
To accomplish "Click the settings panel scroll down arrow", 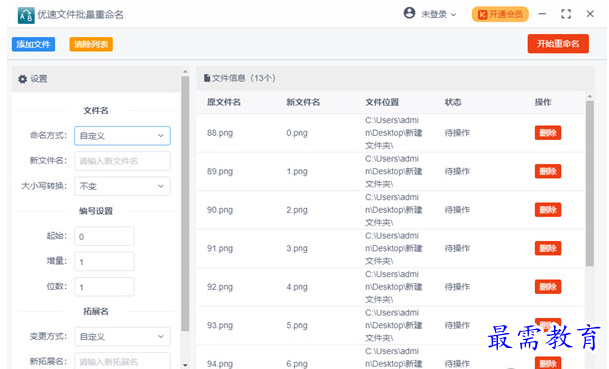I will point(185,365).
